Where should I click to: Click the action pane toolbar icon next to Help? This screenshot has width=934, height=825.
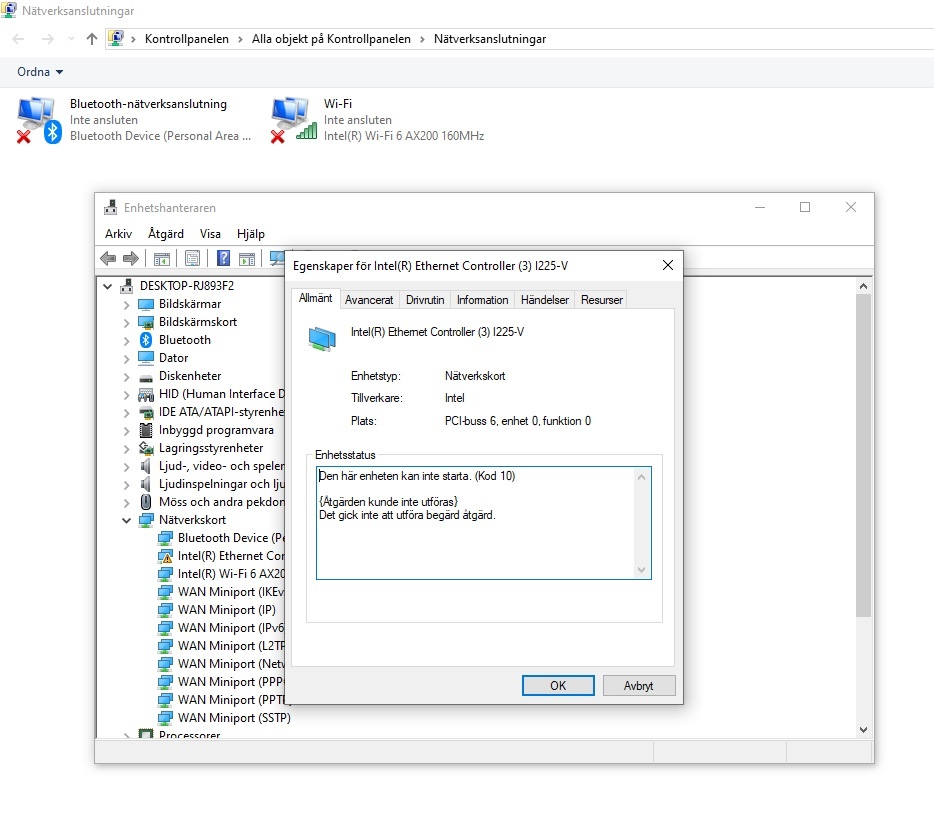click(247, 259)
